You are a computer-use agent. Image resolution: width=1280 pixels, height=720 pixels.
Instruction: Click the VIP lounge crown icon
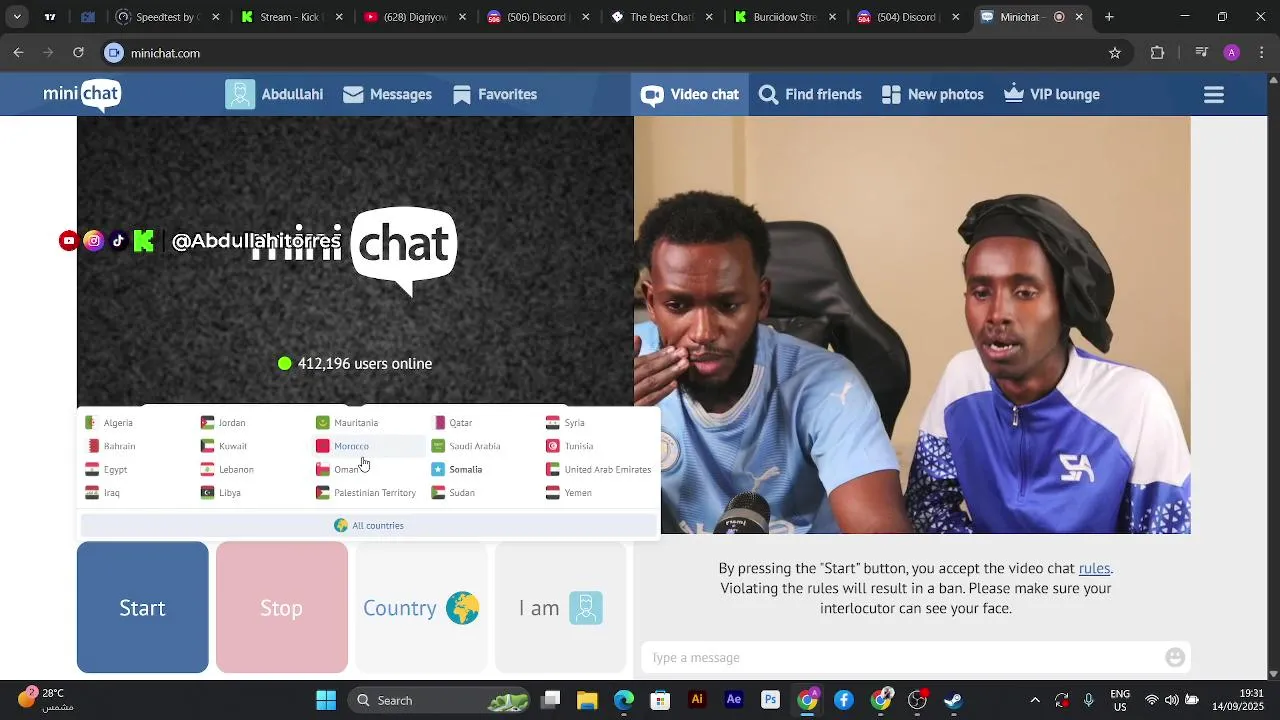(x=1014, y=93)
